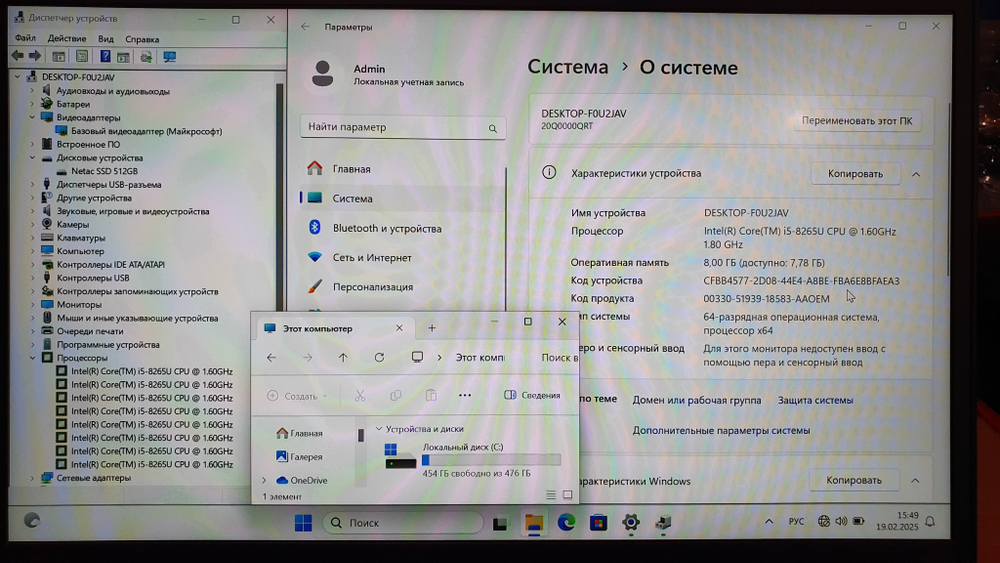The image size is (1000, 563).
Task: Expand the Сетевые адаптеры tree node
Action: (x=32, y=478)
